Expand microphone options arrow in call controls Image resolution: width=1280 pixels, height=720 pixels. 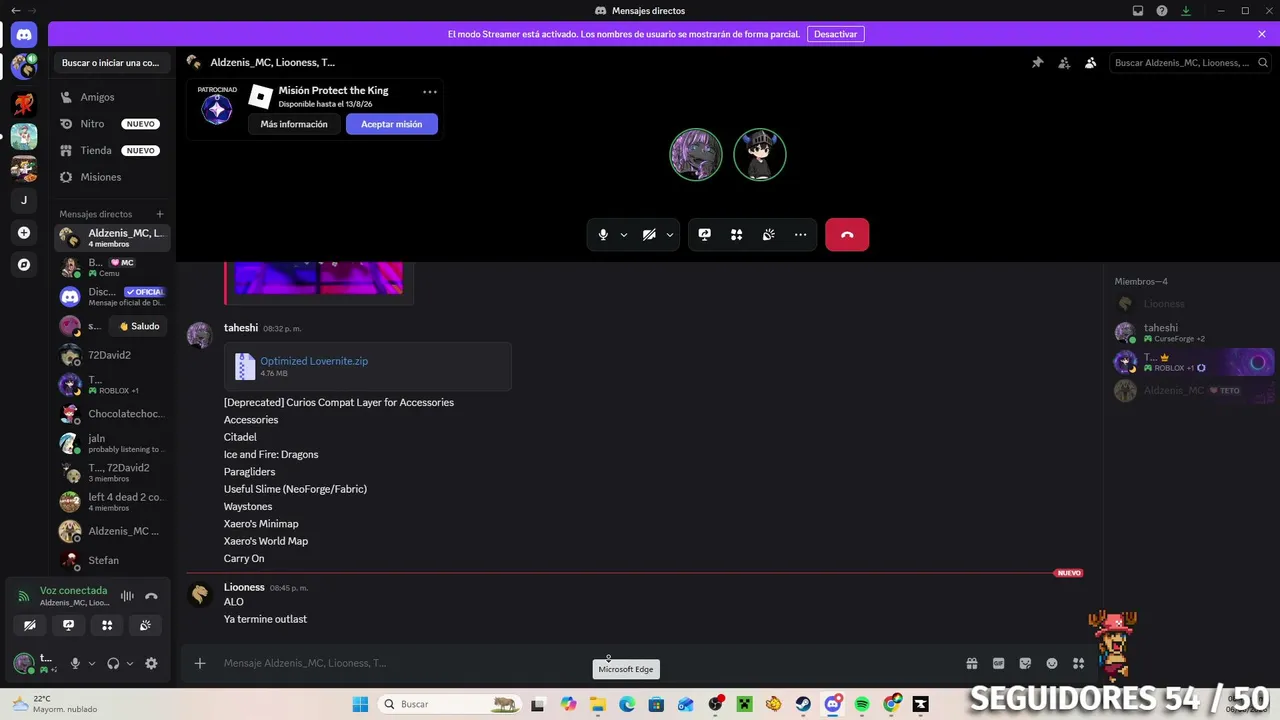(624, 235)
